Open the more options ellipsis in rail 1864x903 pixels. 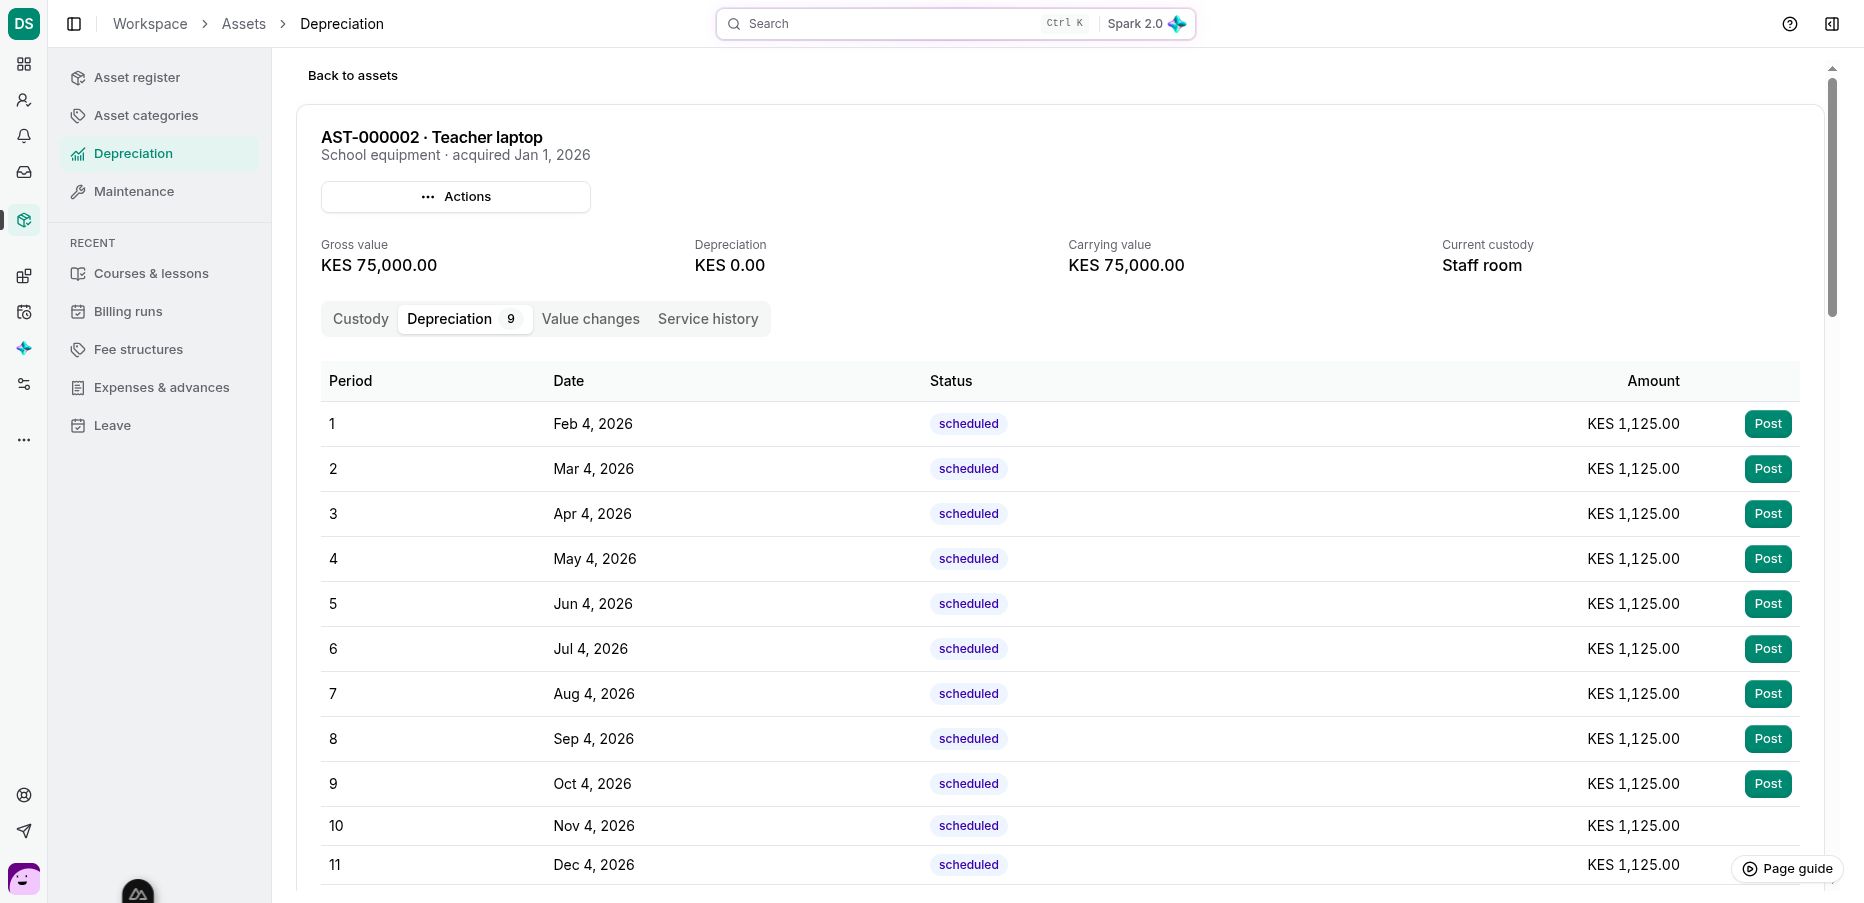click(x=24, y=440)
